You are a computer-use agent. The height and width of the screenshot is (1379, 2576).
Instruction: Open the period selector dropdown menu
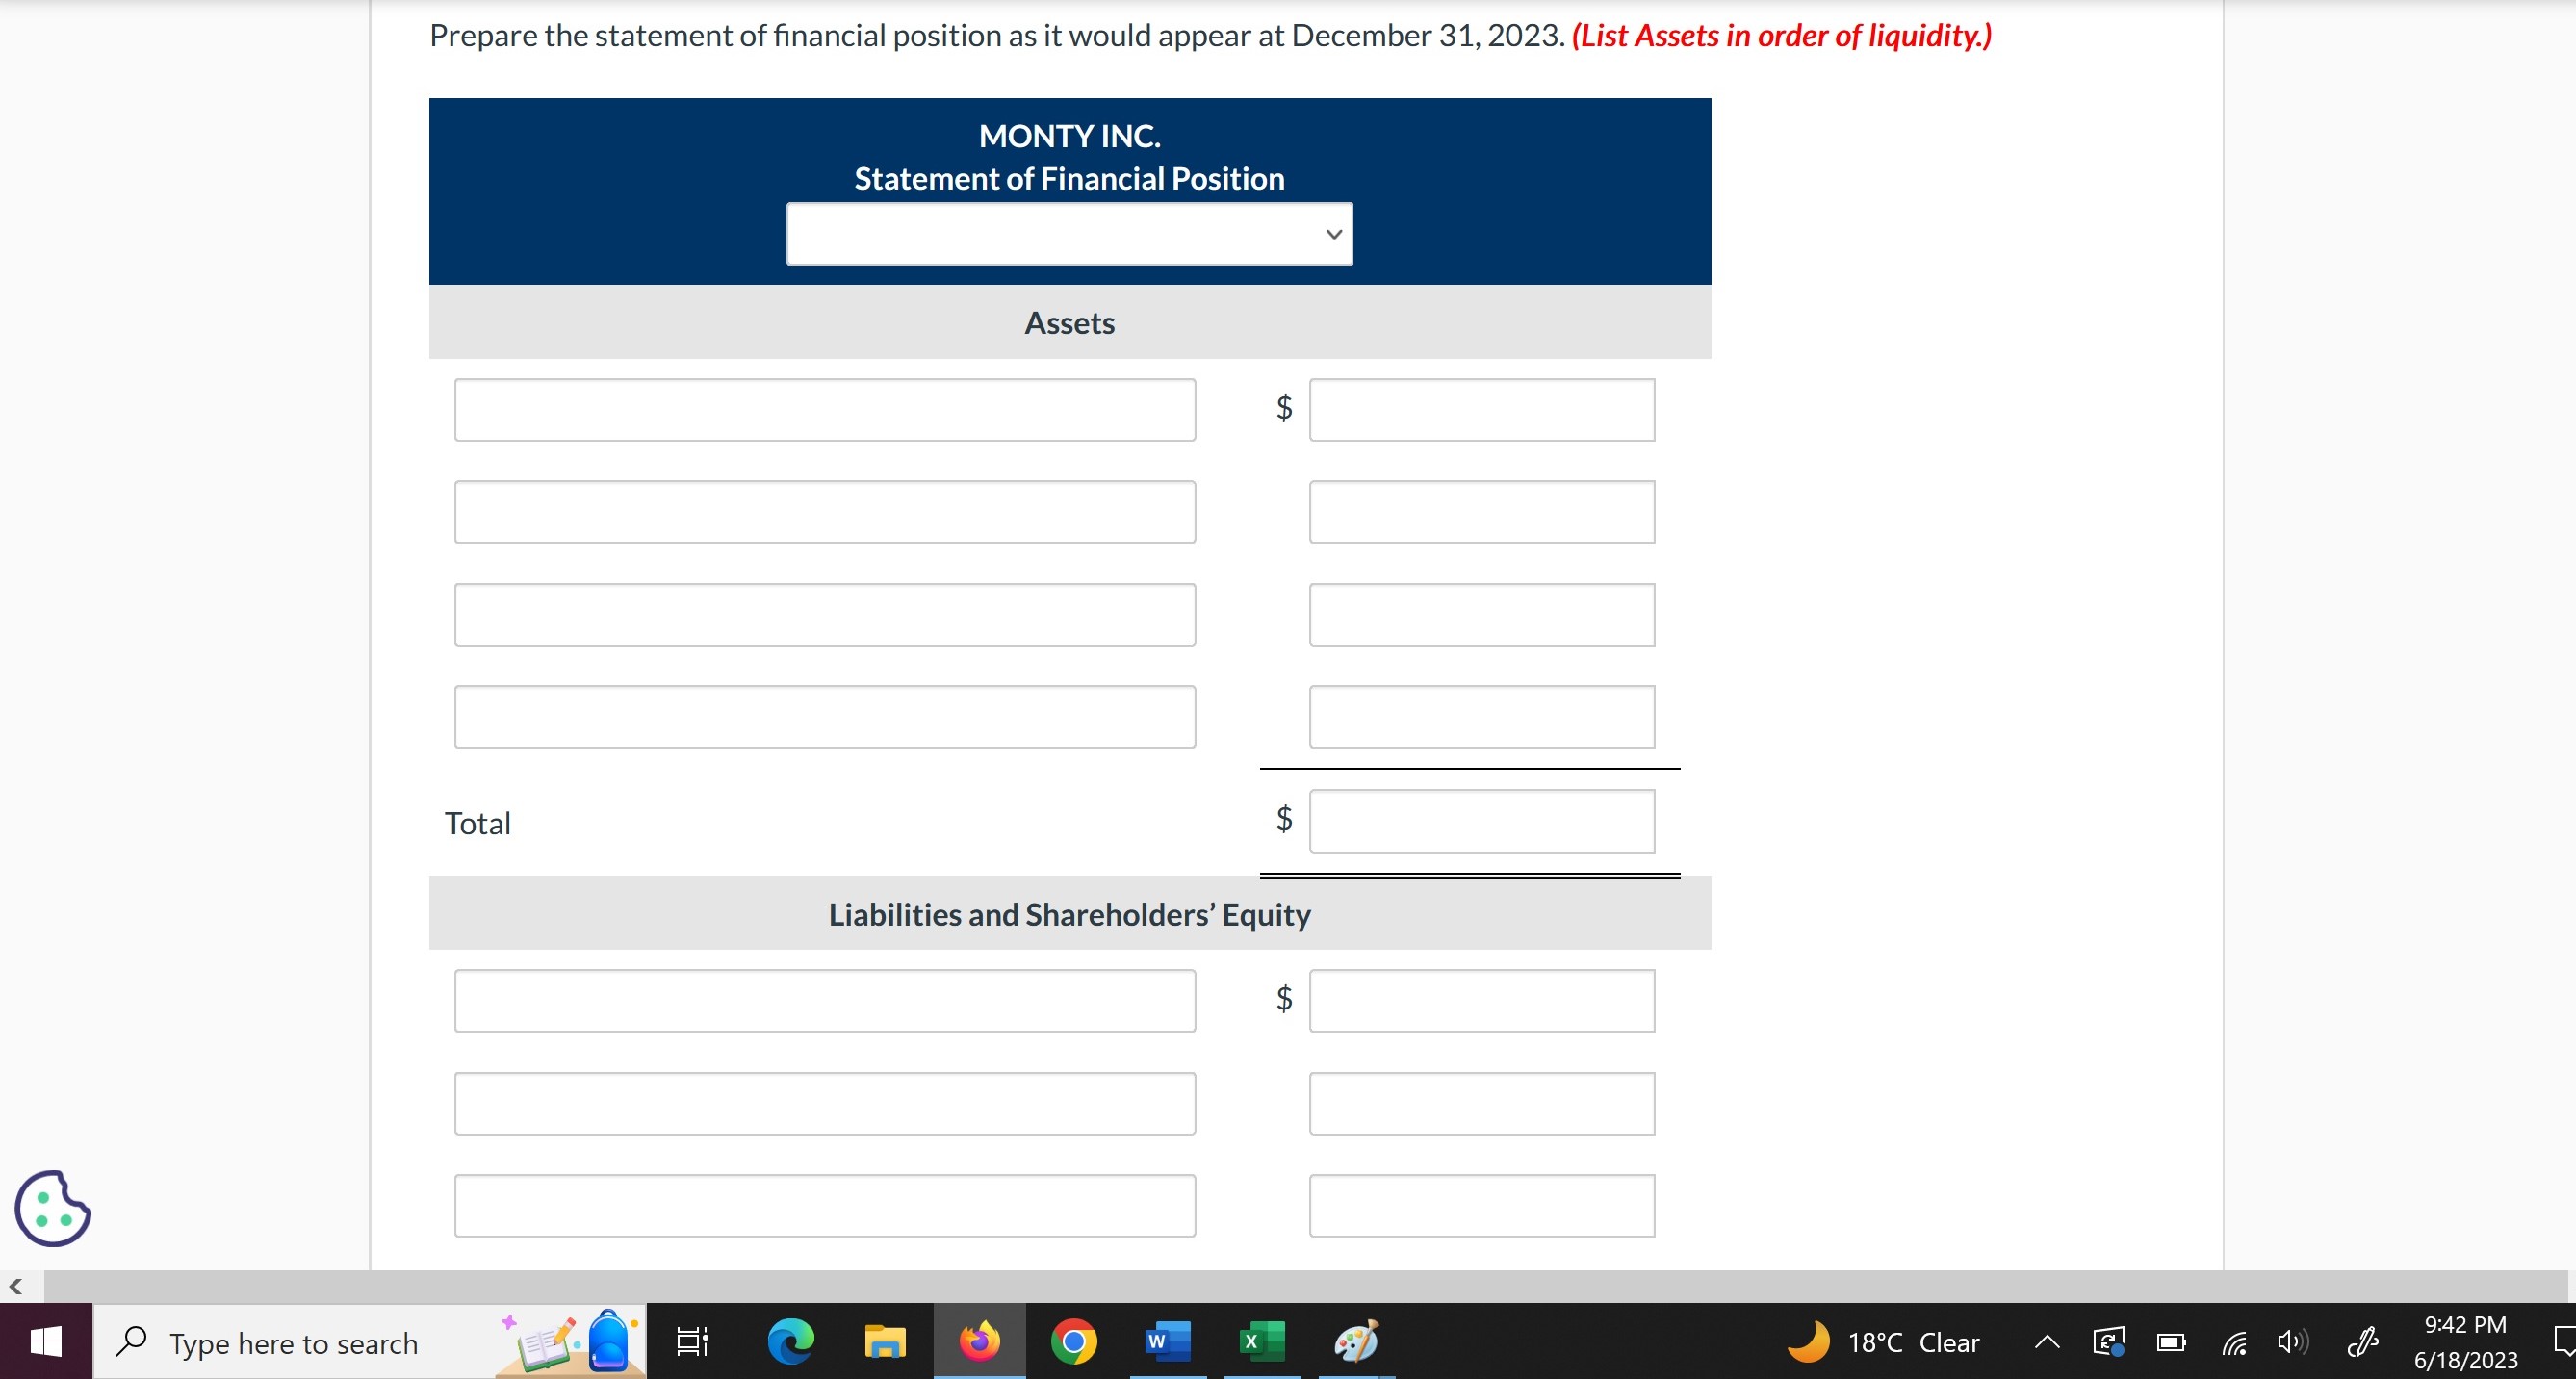1069,235
